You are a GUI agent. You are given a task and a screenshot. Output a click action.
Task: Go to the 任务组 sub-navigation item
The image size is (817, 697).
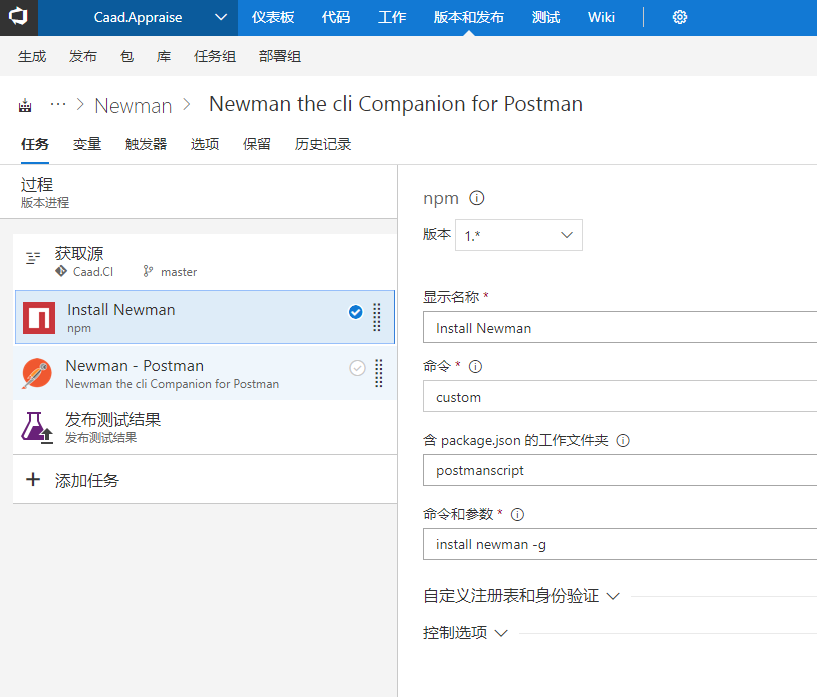tap(215, 56)
